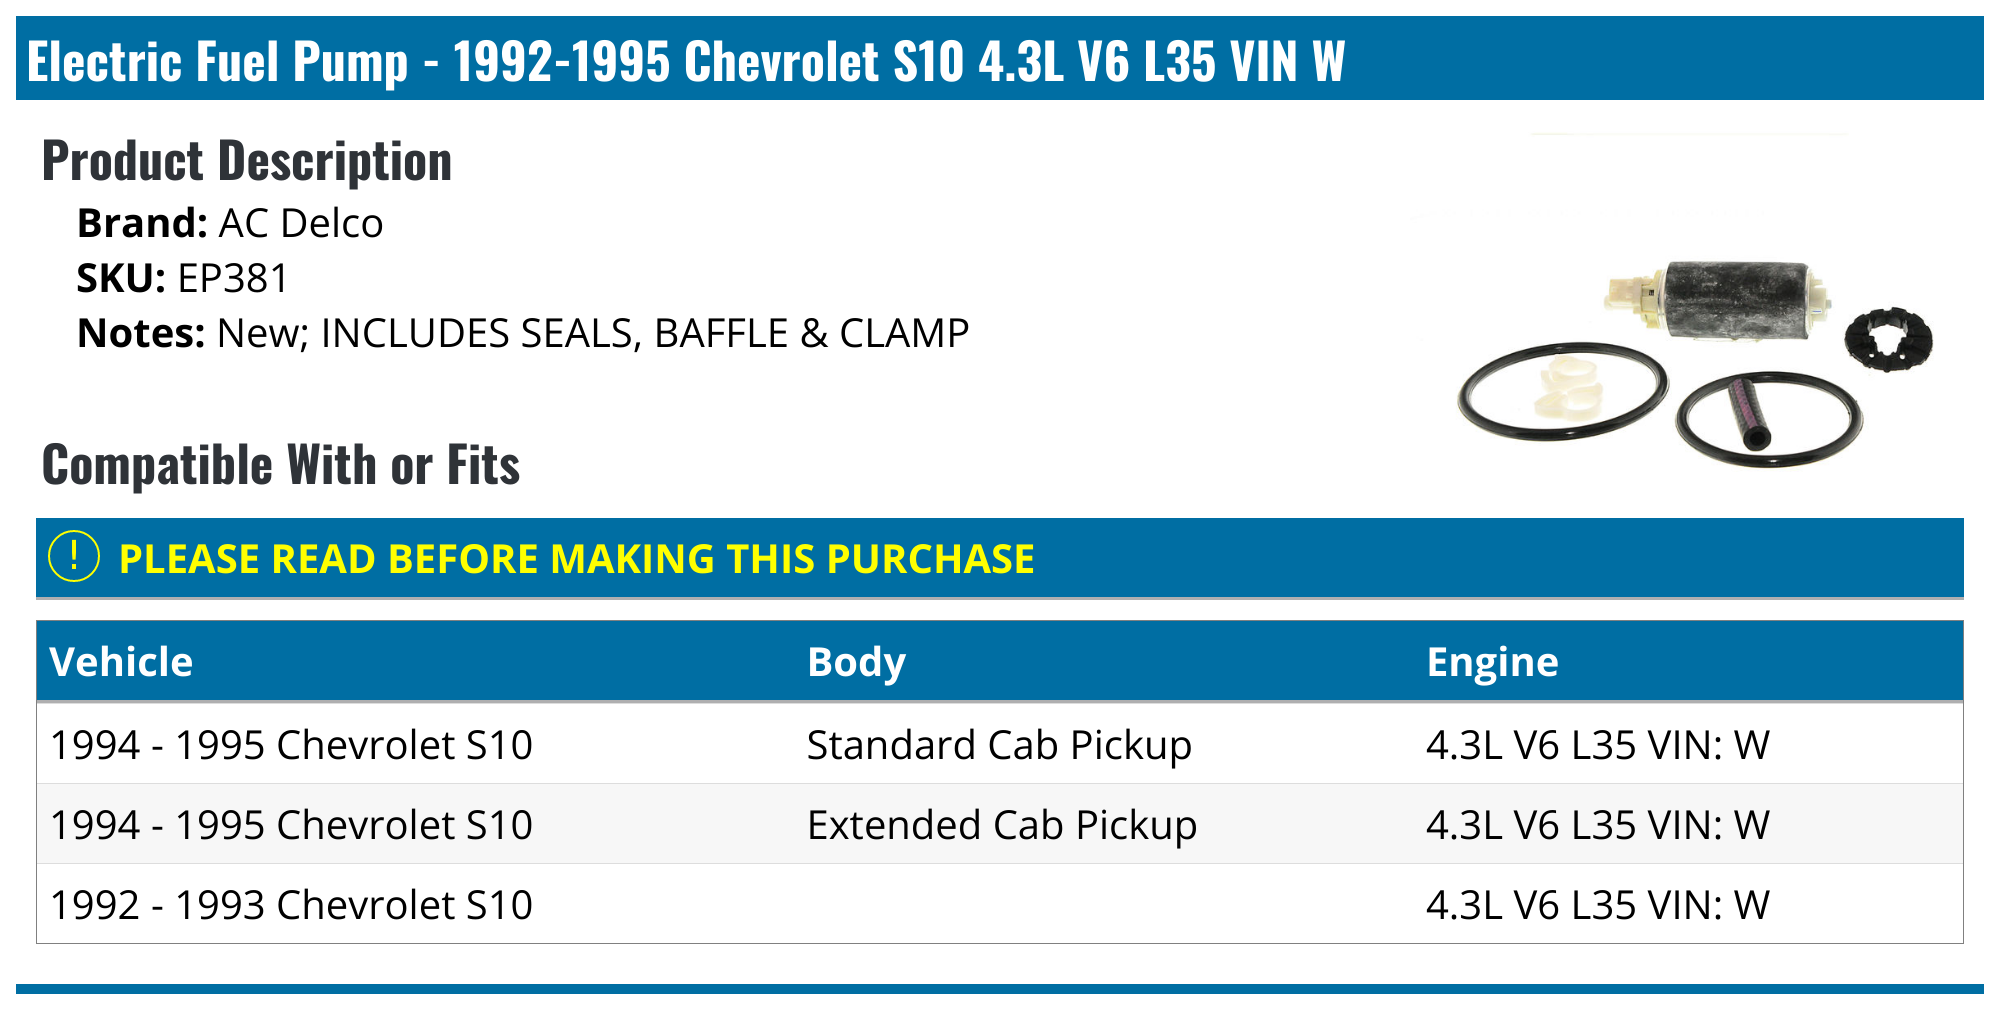The image size is (2000, 1010).
Task: Click the Standard Cab Pickup cell
Action: (999, 745)
